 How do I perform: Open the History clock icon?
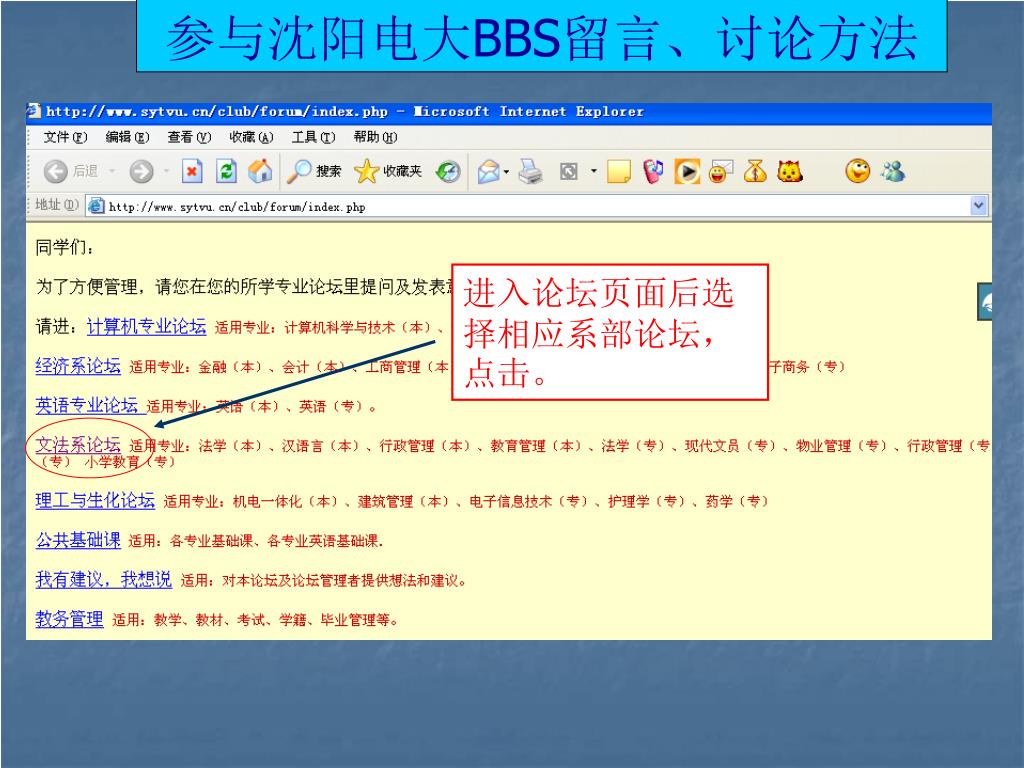pos(448,172)
